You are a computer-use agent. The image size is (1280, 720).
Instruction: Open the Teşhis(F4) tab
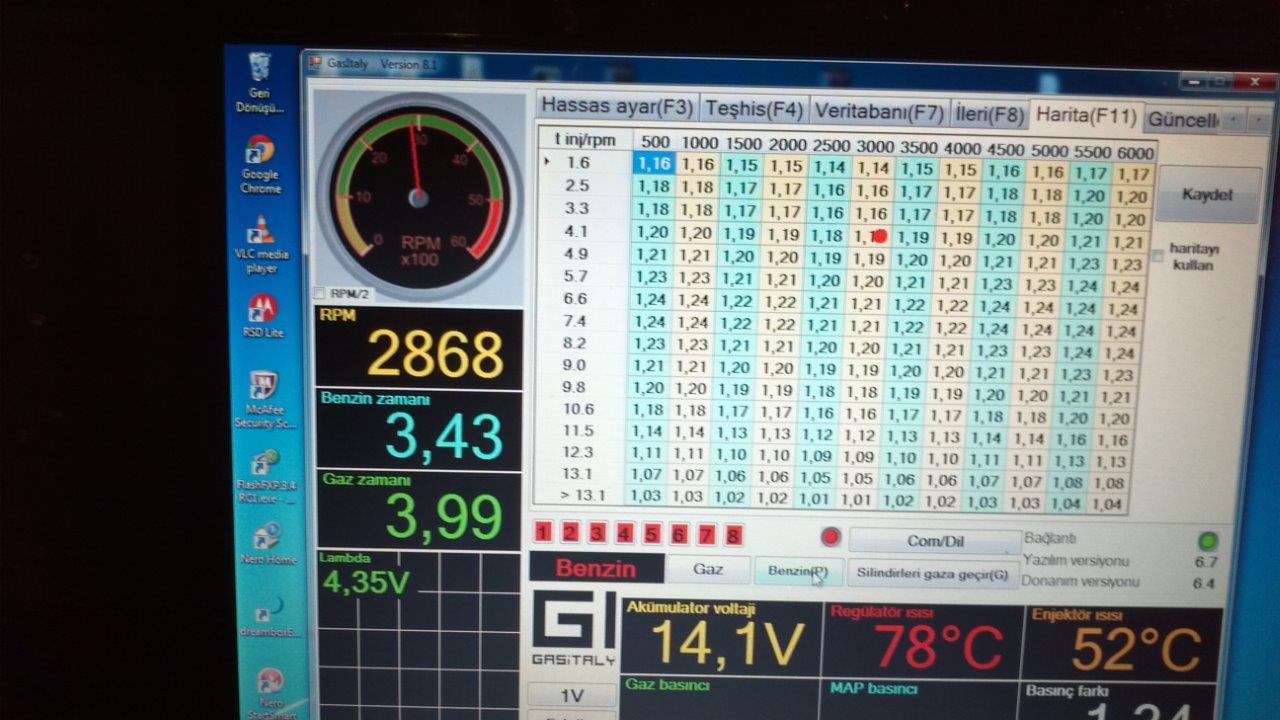point(753,108)
